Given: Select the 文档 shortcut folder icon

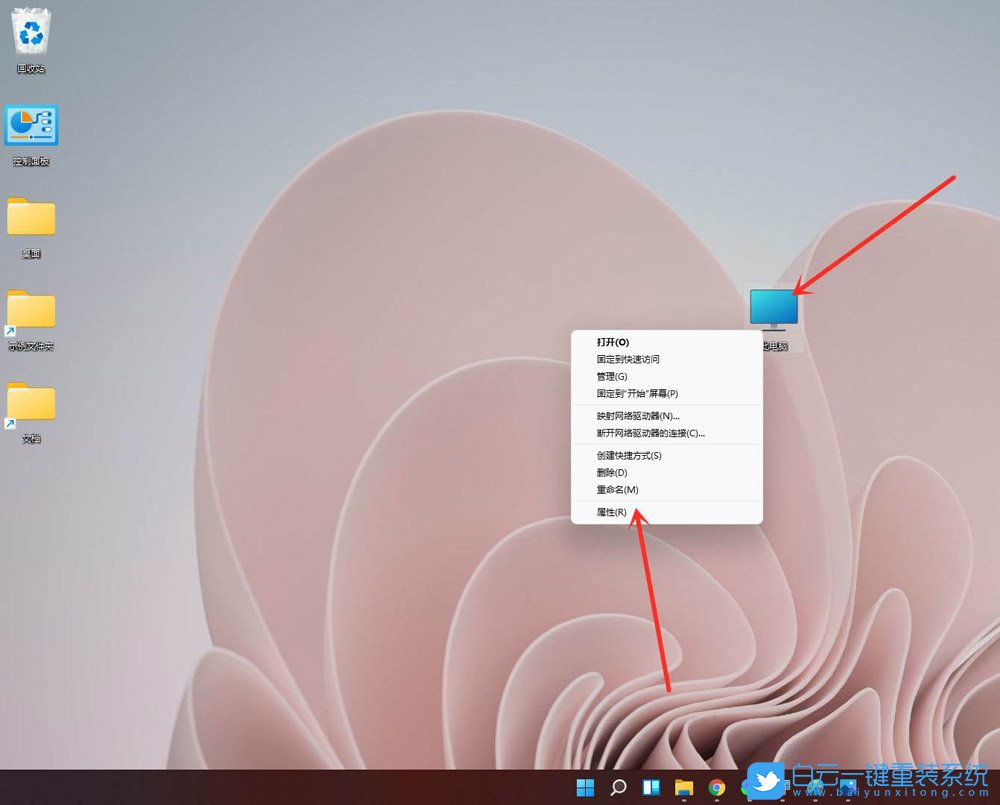Looking at the screenshot, I should [x=31, y=403].
